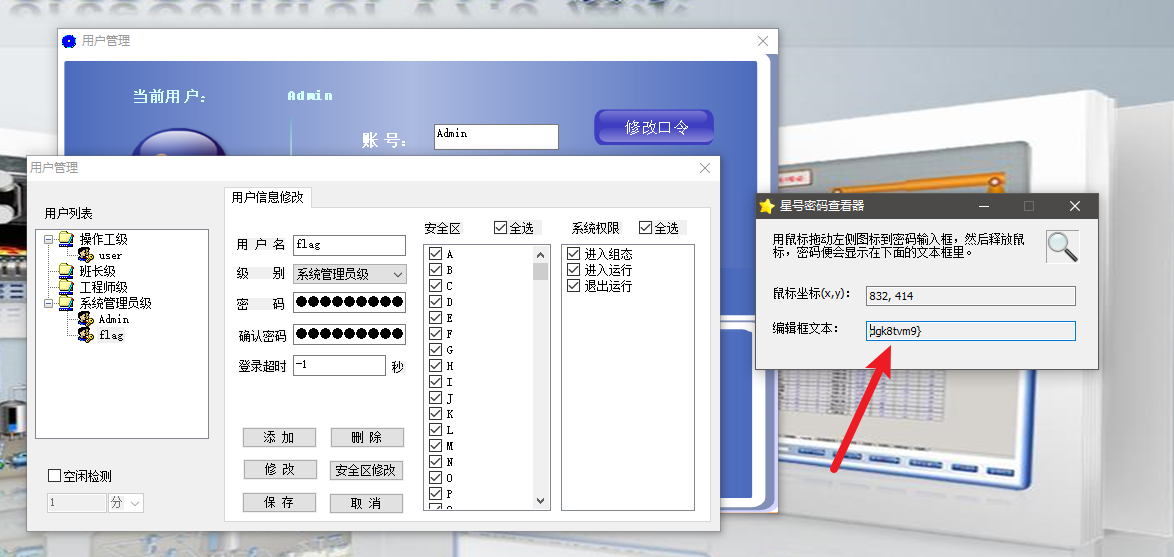Screen dimensions: 1174x557
Task: Uncheck security zone A
Action: pyautogui.click(x=435, y=254)
